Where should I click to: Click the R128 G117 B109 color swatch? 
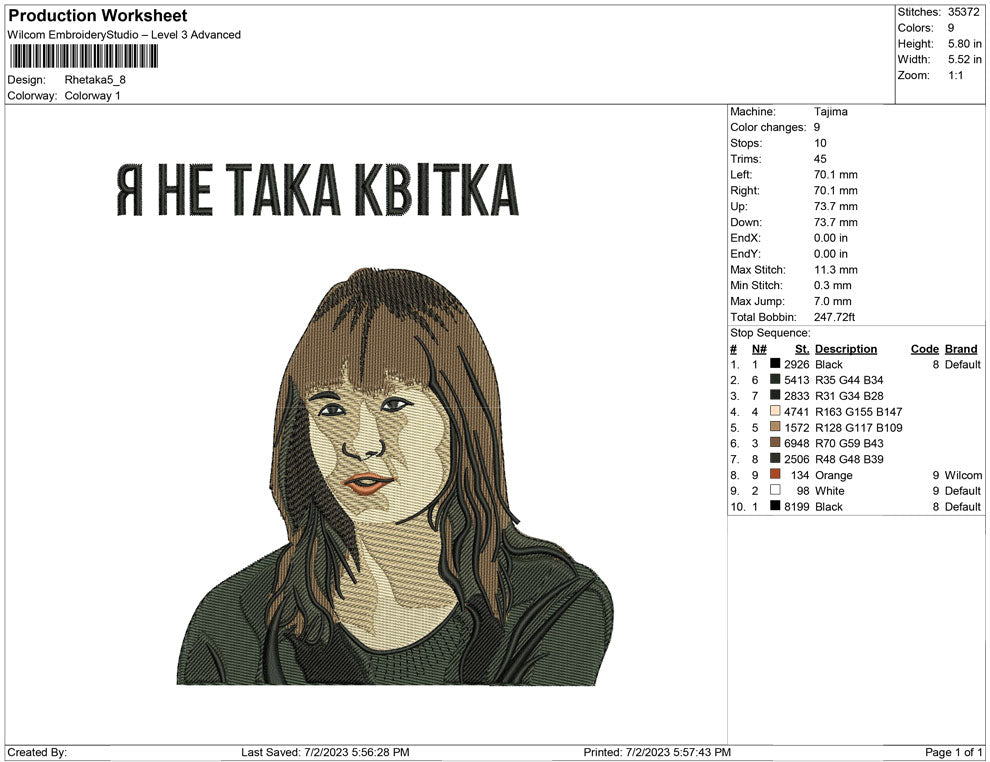(775, 428)
